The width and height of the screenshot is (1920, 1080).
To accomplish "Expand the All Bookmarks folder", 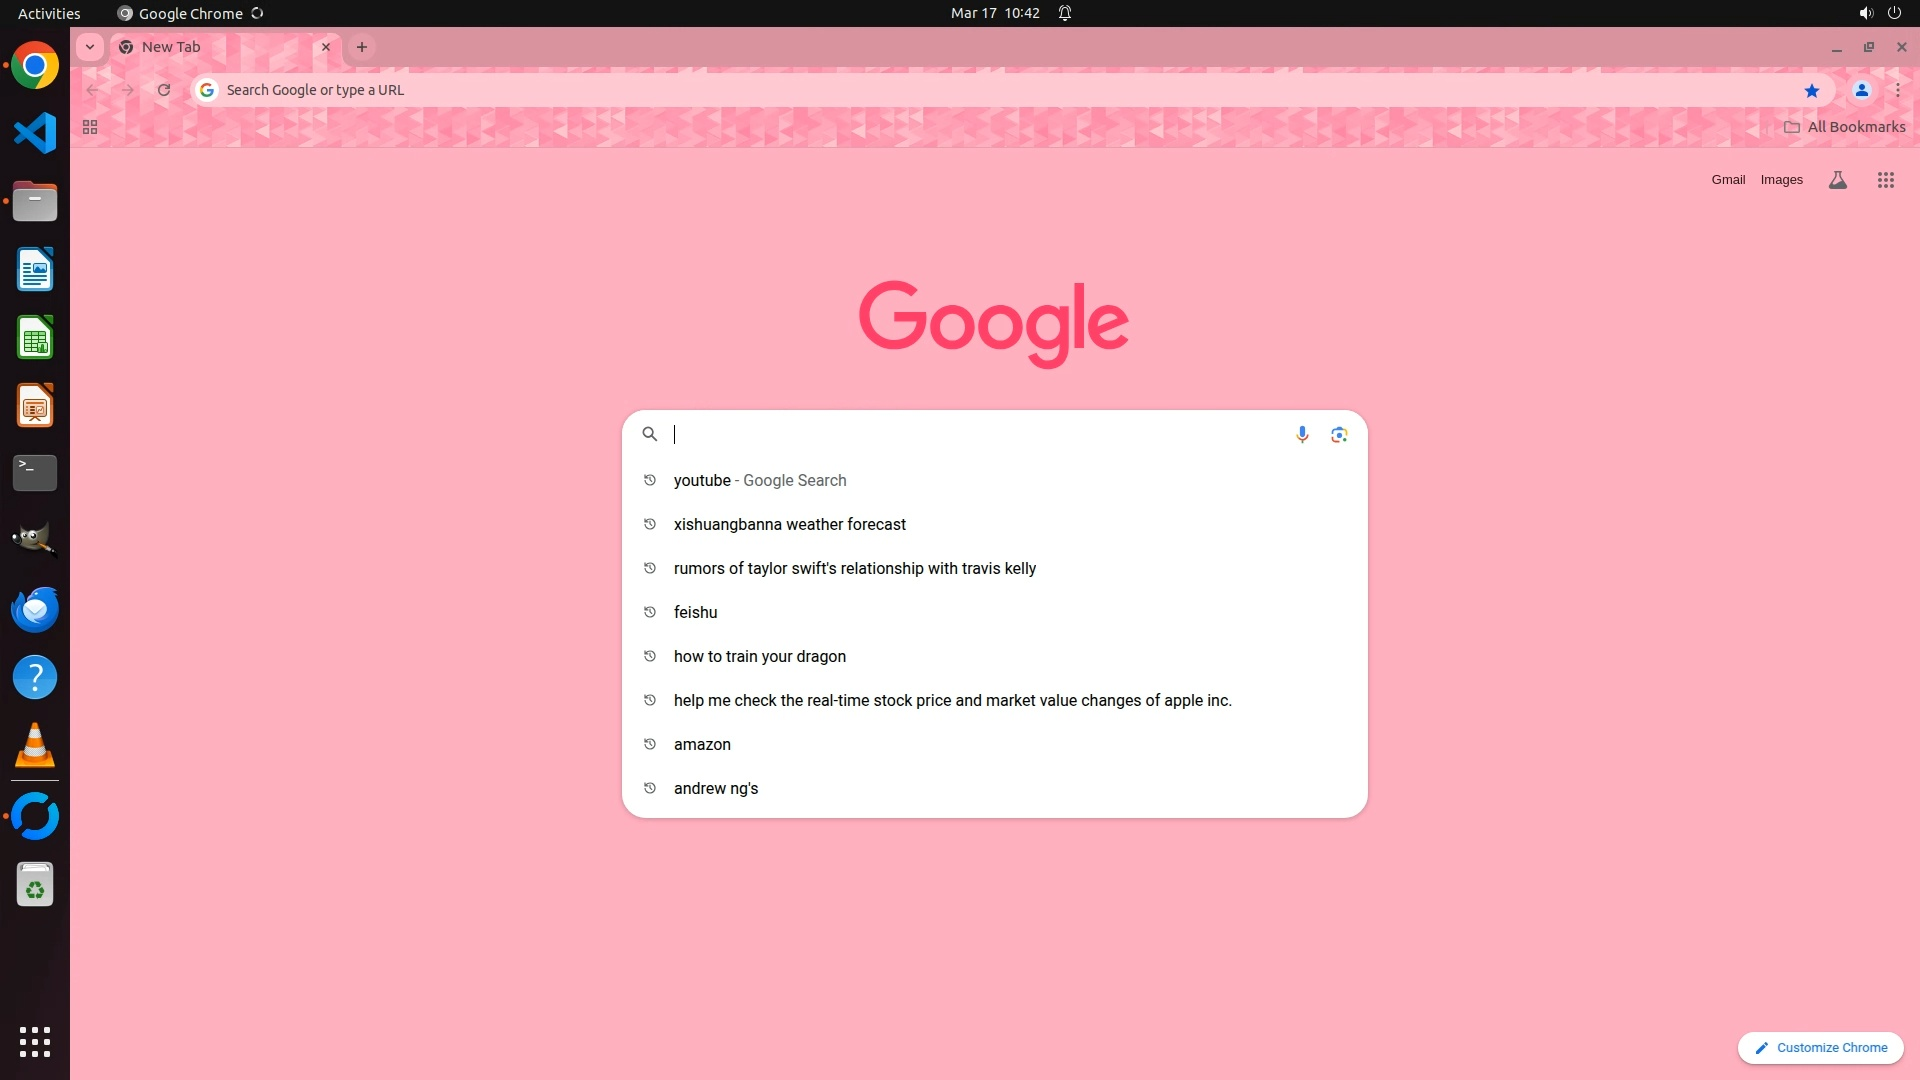I will click(1844, 127).
